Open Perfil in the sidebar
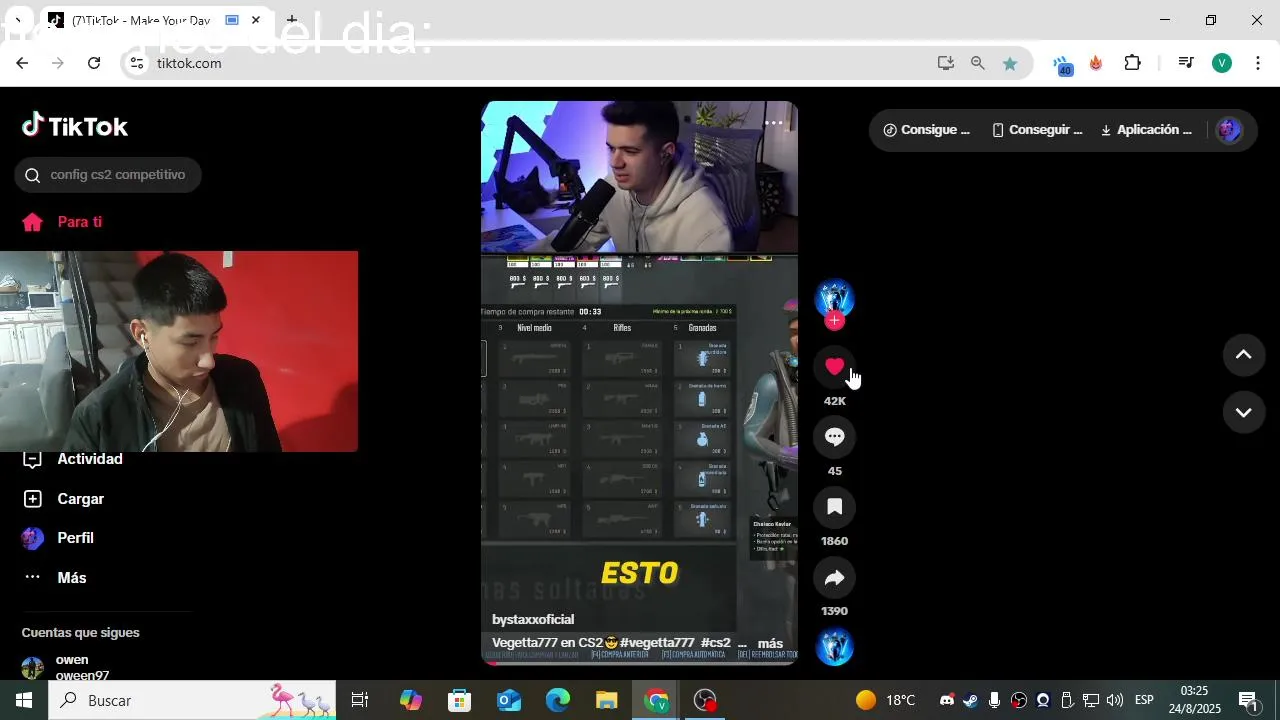This screenshot has height=720, width=1280. (x=58, y=538)
